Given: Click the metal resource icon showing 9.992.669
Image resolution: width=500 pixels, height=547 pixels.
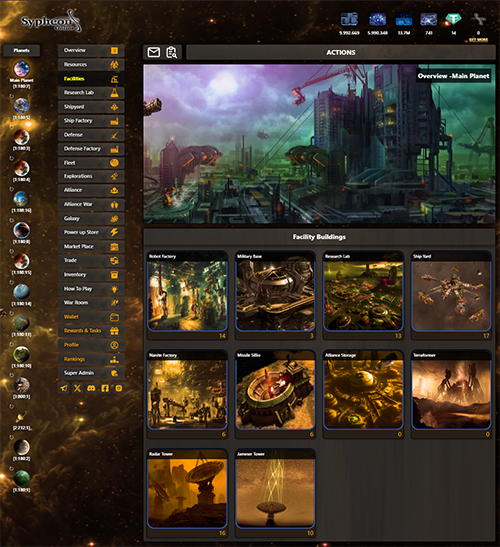Looking at the screenshot, I should pos(349,20).
